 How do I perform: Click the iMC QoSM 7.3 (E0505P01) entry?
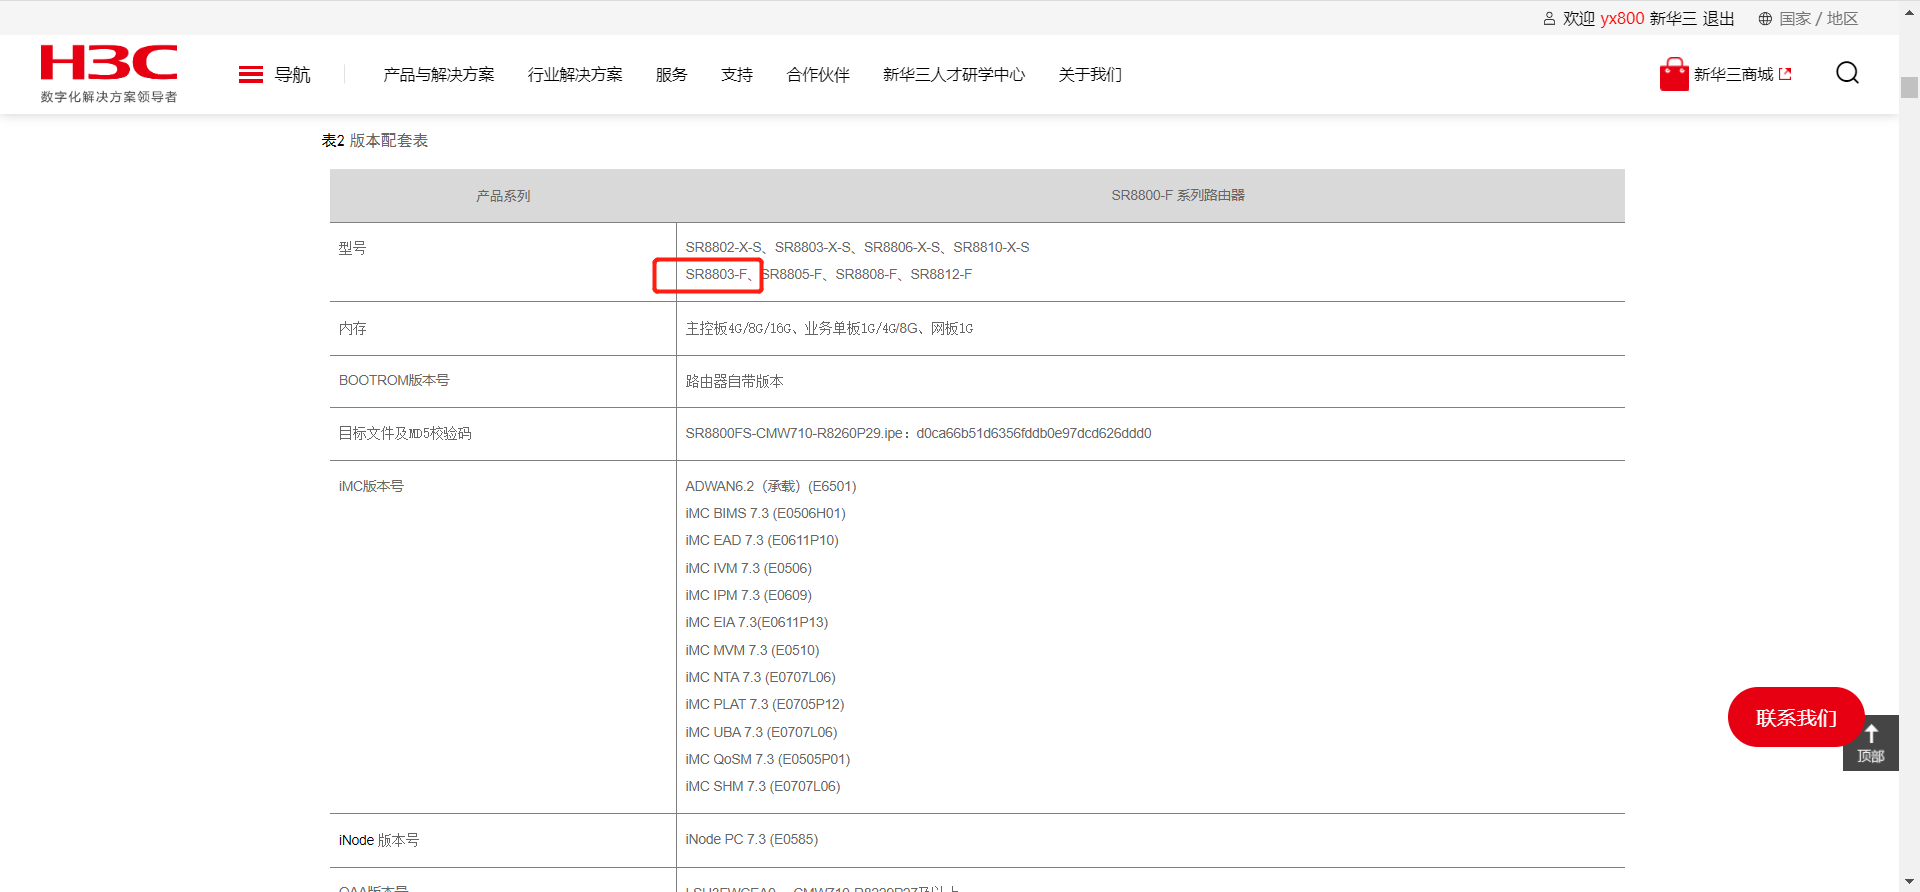tap(768, 759)
